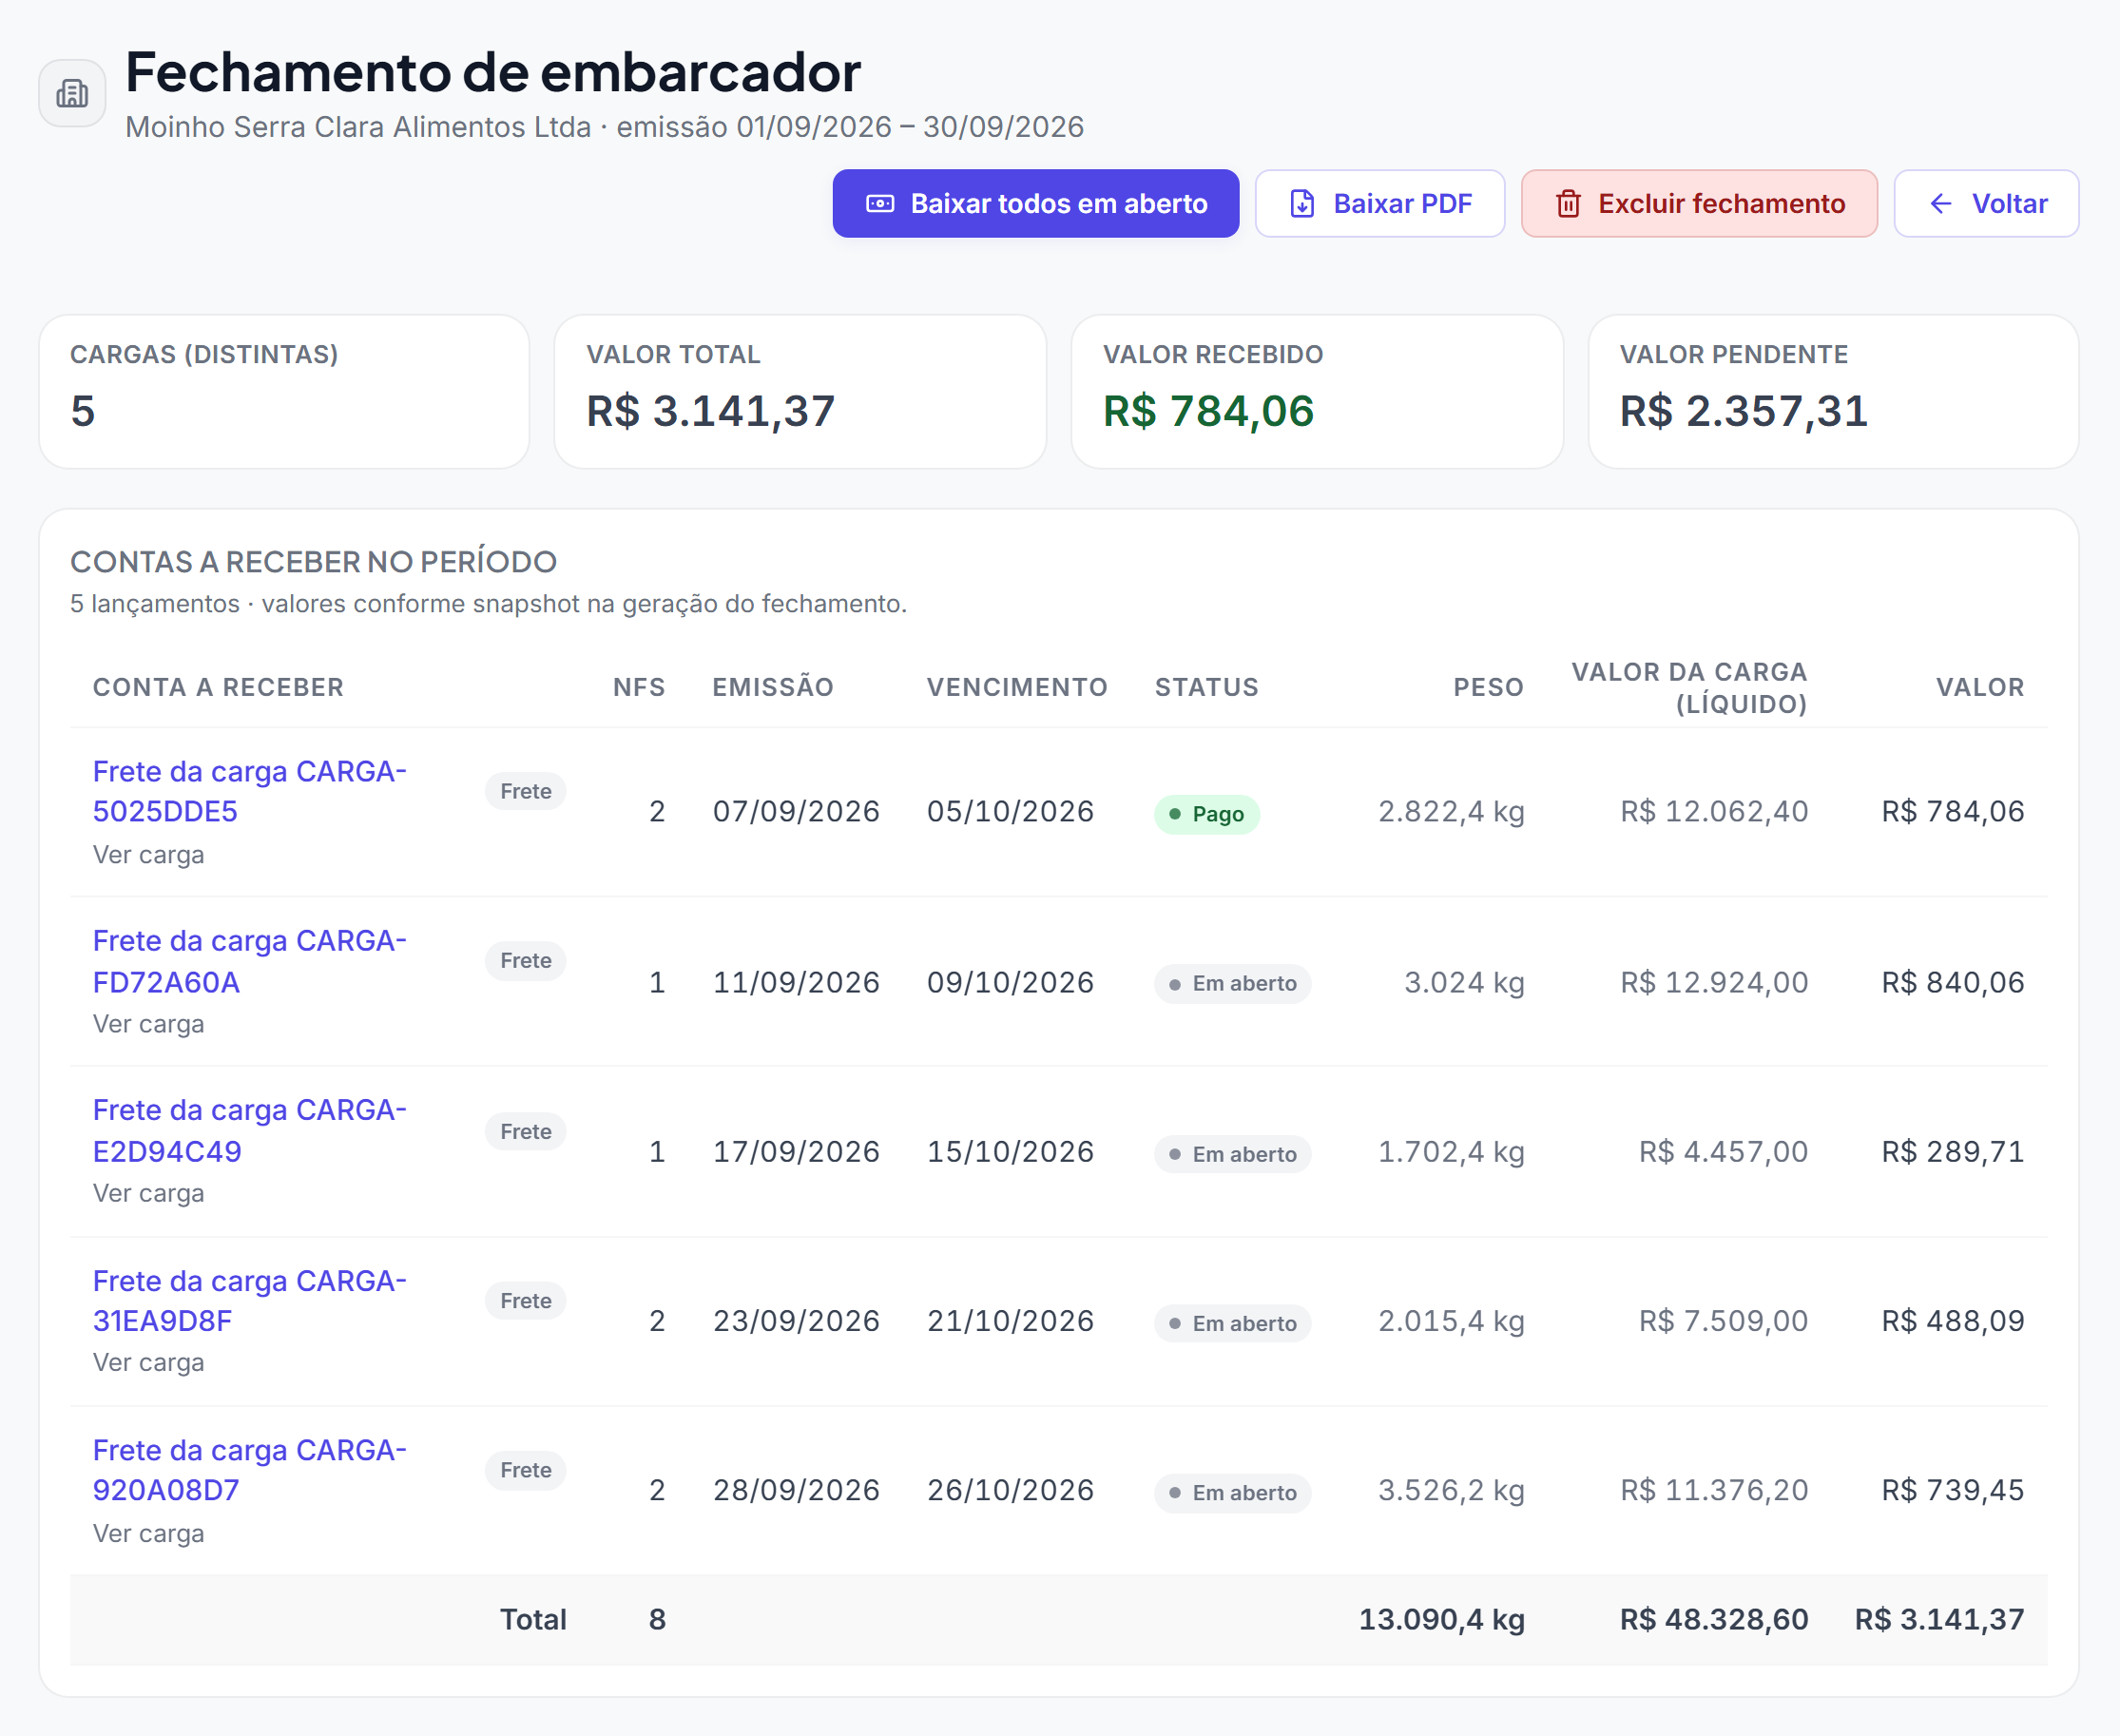
Task: Open Frete da carga CARGA-31EA9D8F link
Action: click(x=249, y=1300)
